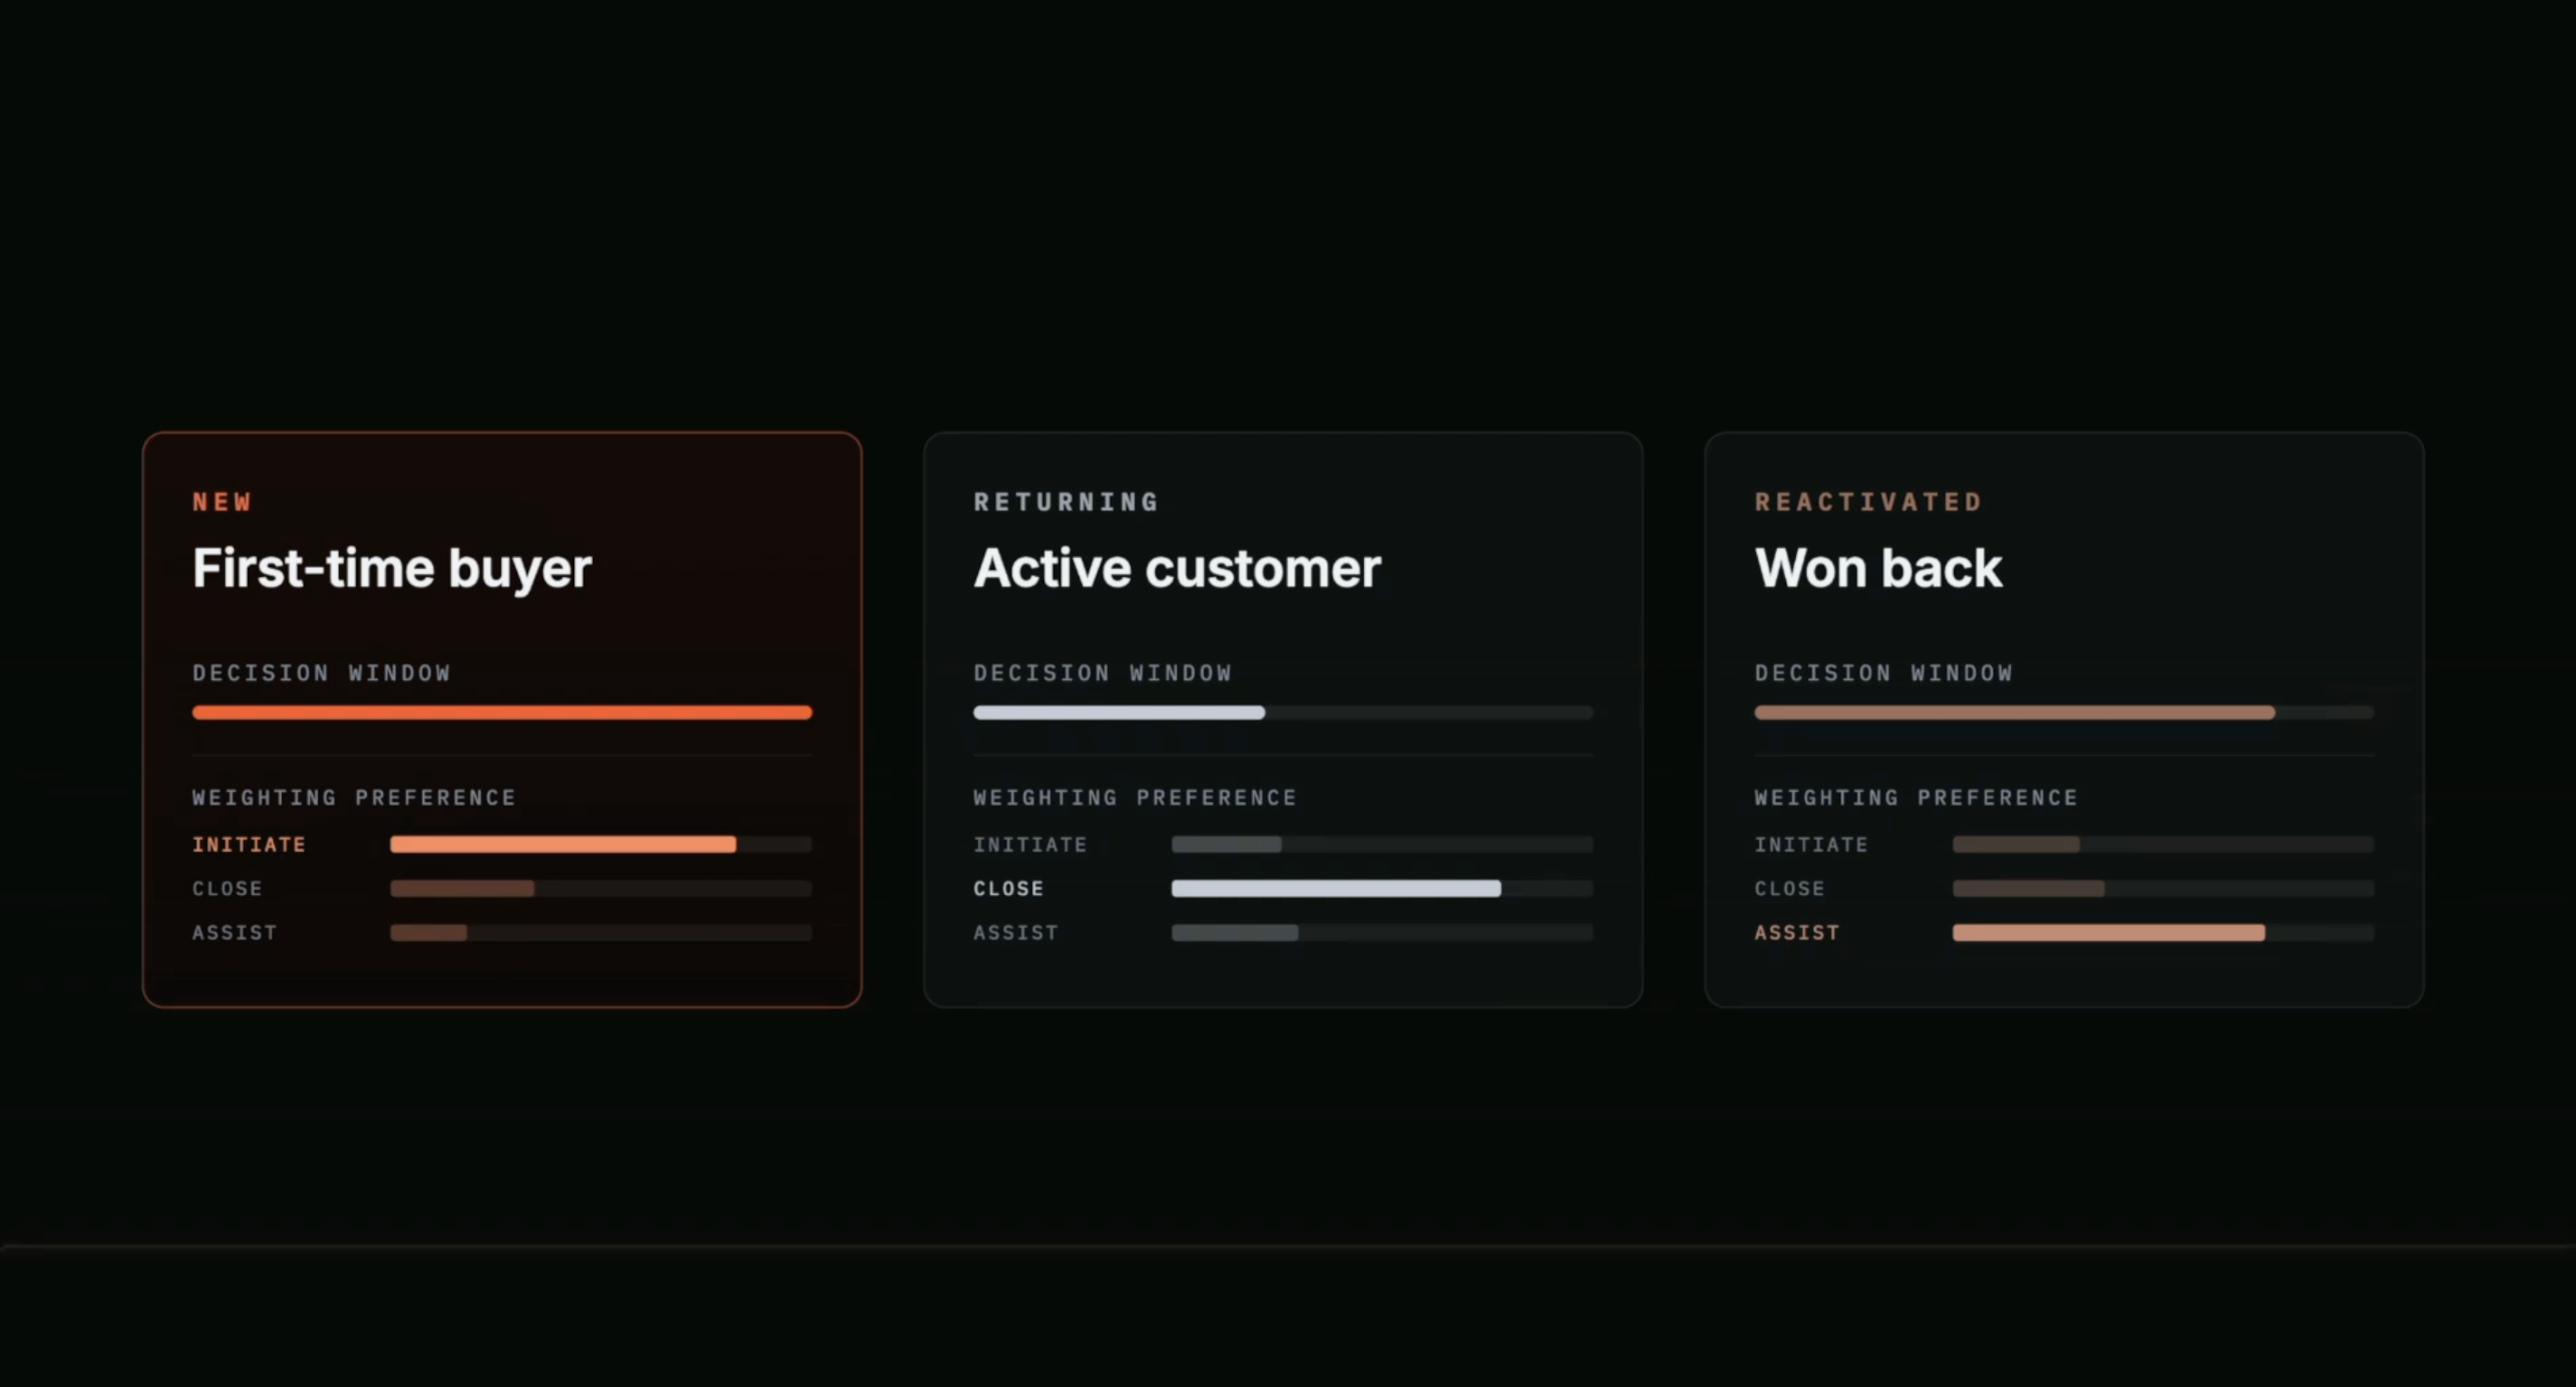
Task: Click INITIATE label in Won back card
Action: [x=1811, y=845]
